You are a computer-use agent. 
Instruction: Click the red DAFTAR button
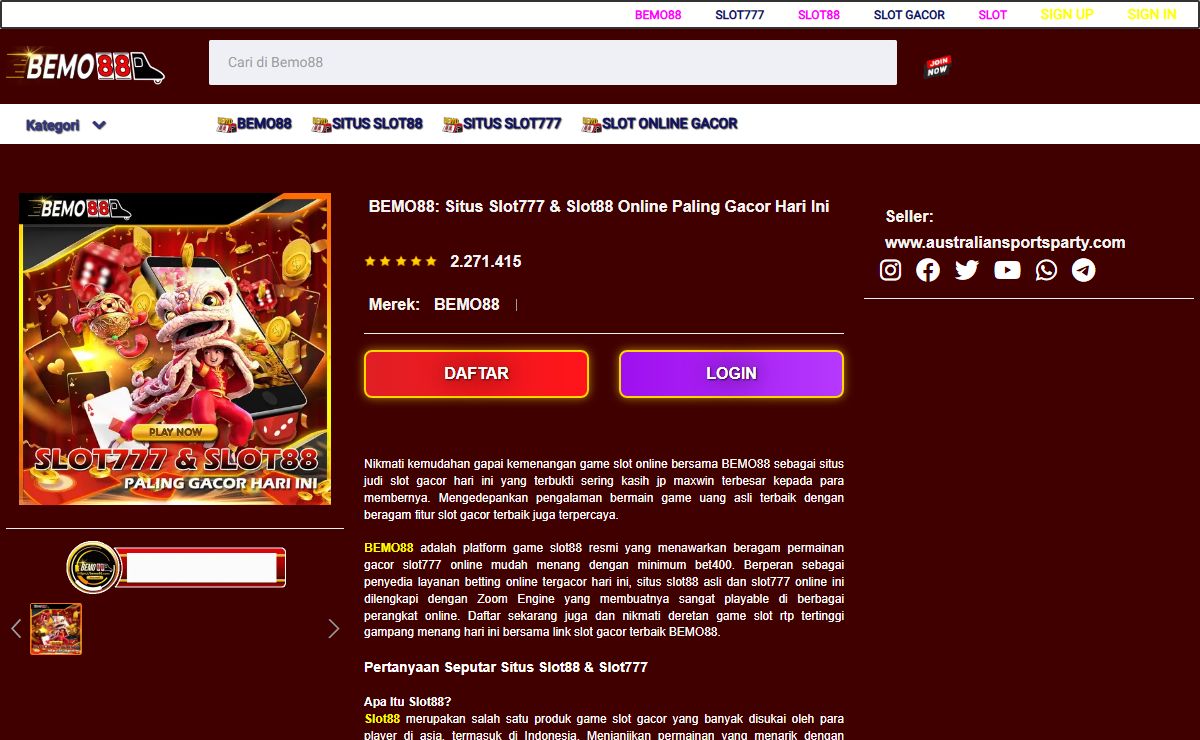pos(476,374)
